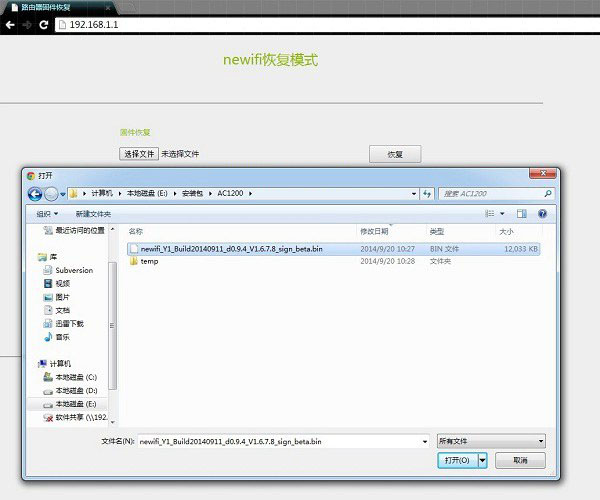Close the router firmware recovery tab
The width and height of the screenshot is (600, 500).
pos(108,7)
